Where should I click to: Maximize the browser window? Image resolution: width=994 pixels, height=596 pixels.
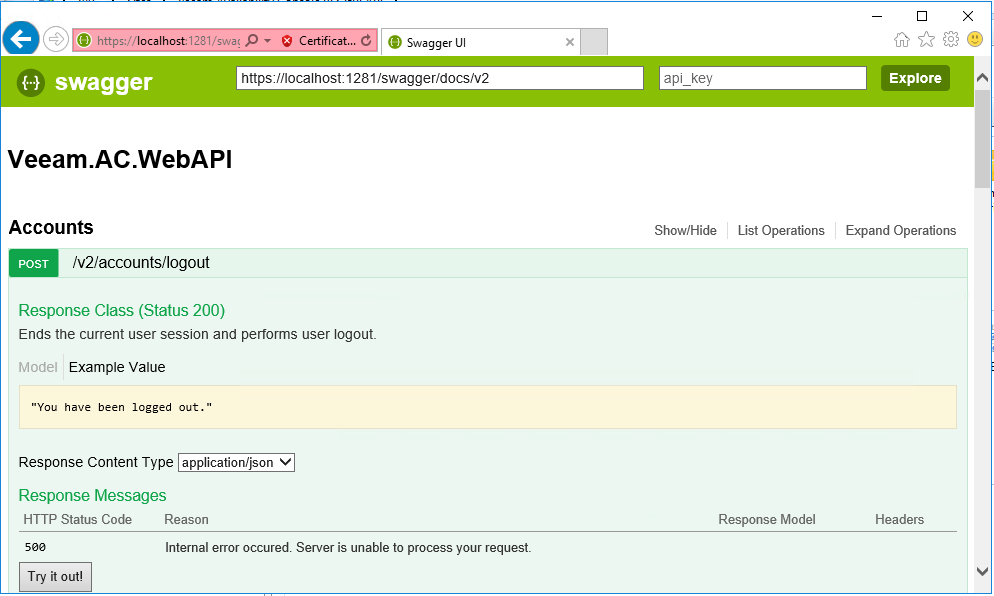pos(922,16)
